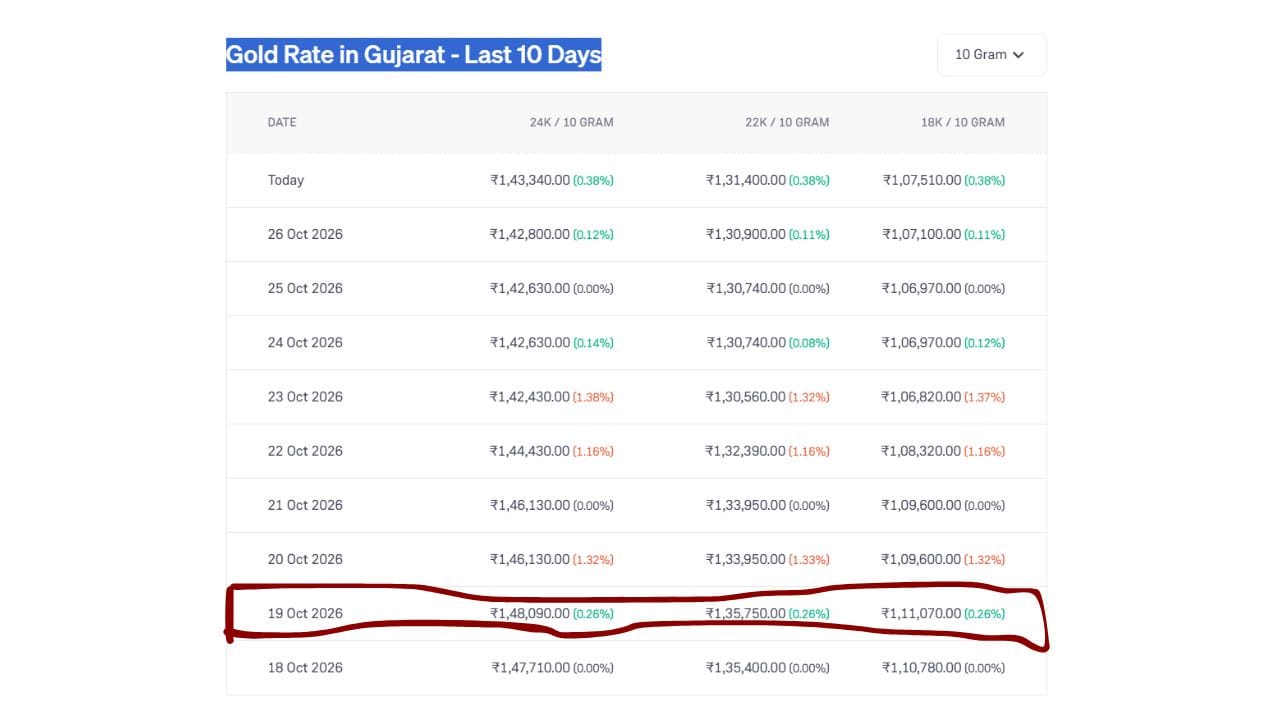Select the 18K / 10 GRAM column header
The height and width of the screenshot is (720, 1280).
[963, 122]
